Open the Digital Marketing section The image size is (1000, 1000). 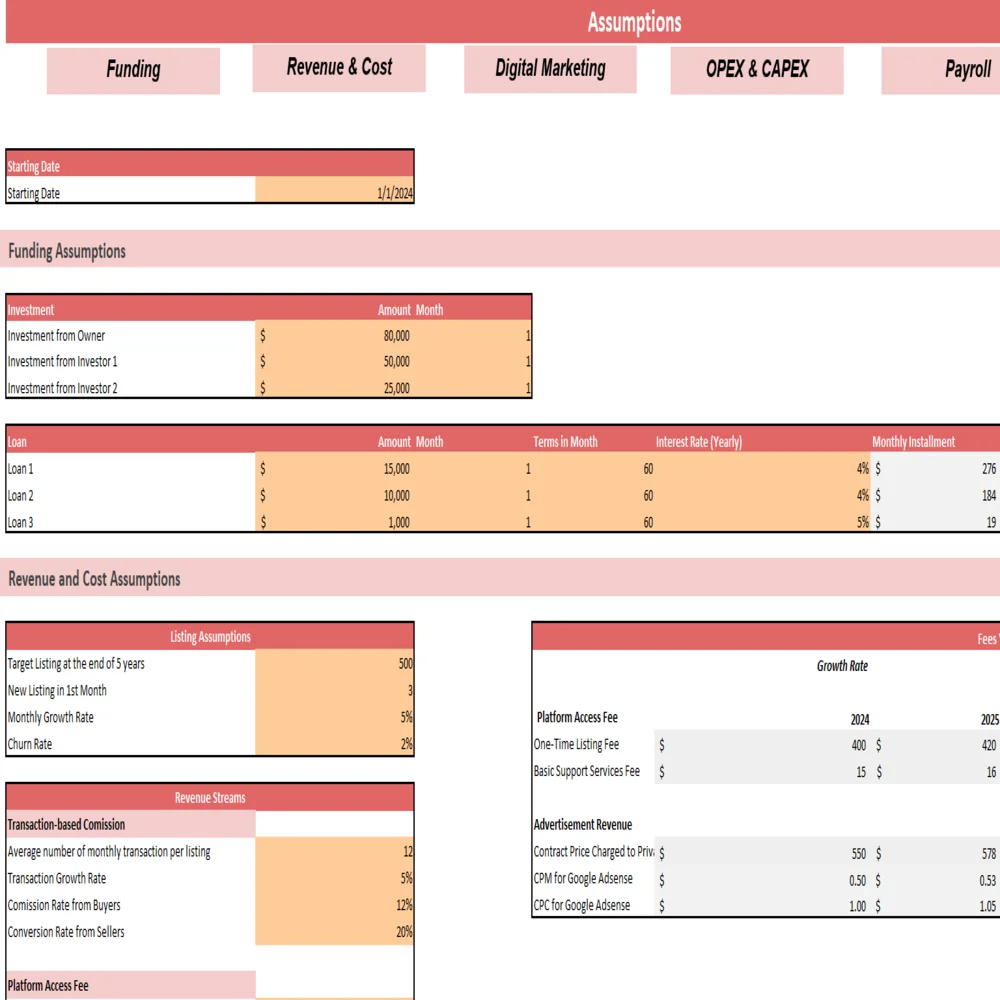coord(550,69)
